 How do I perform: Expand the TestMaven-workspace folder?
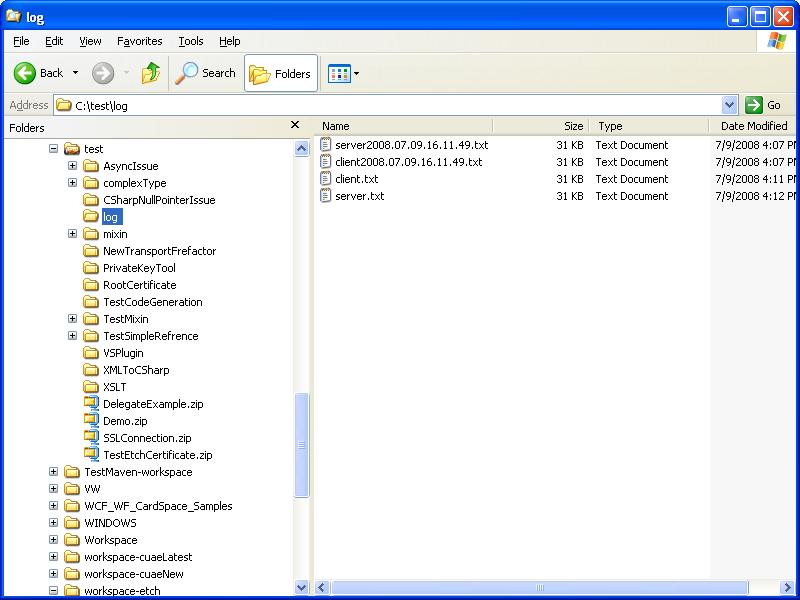tap(54, 472)
